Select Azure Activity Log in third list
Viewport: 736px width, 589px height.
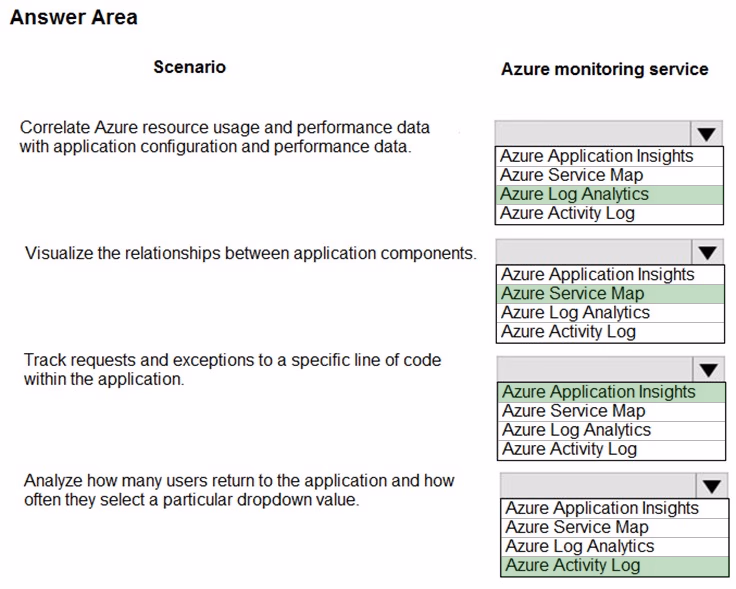pos(612,450)
